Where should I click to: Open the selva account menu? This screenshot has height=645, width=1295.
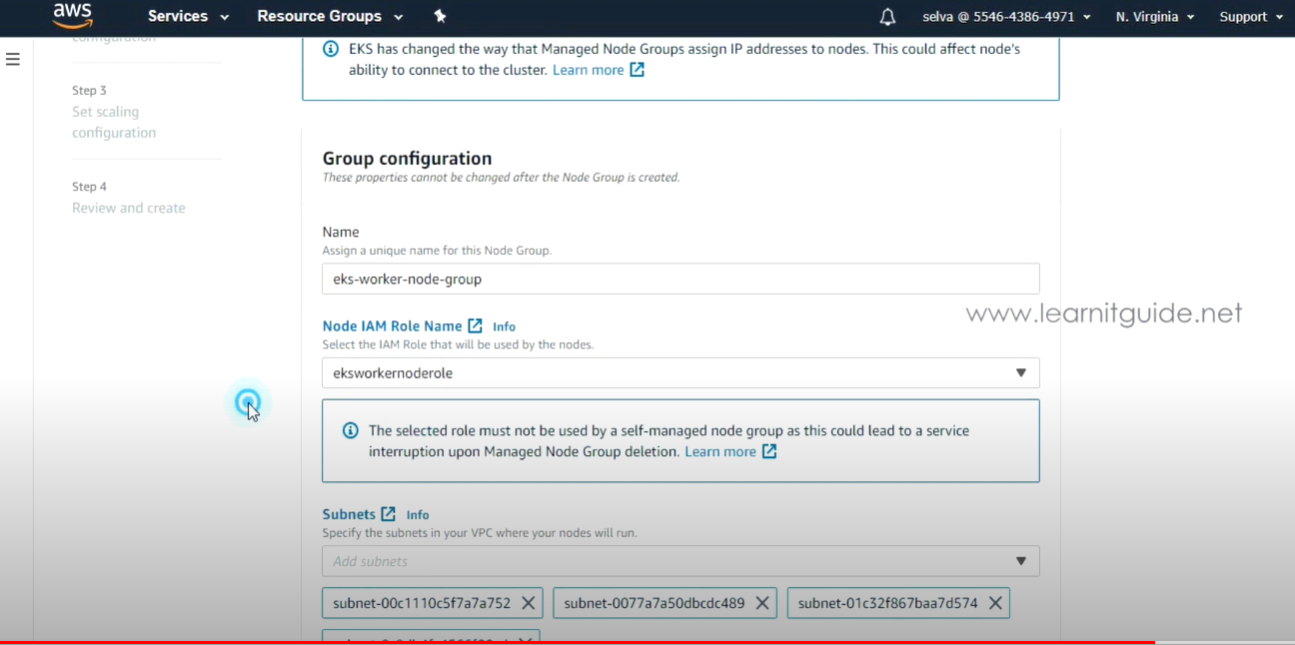pyautogui.click(x=1006, y=17)
